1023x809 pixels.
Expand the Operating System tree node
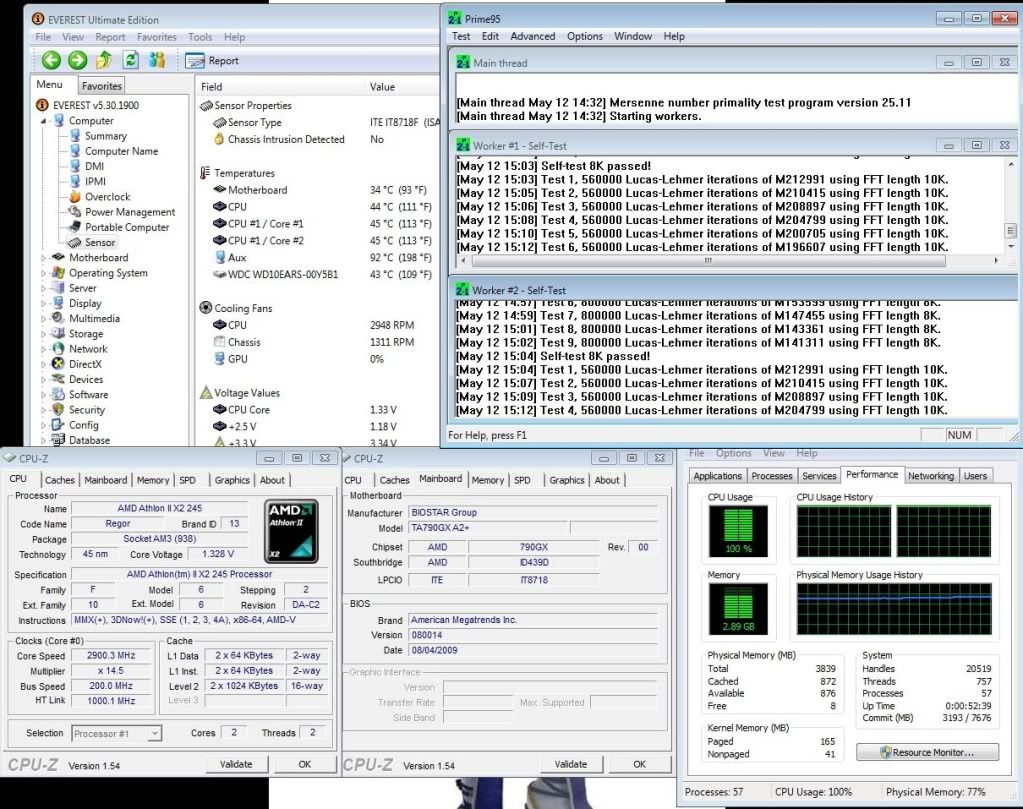point(44,273)
